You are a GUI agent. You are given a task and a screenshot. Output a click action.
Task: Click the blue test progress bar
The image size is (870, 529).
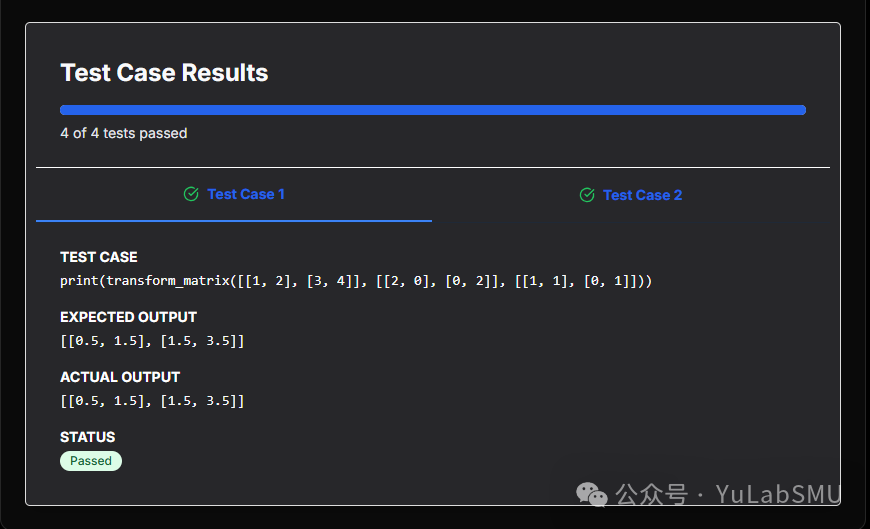[432, 110]
